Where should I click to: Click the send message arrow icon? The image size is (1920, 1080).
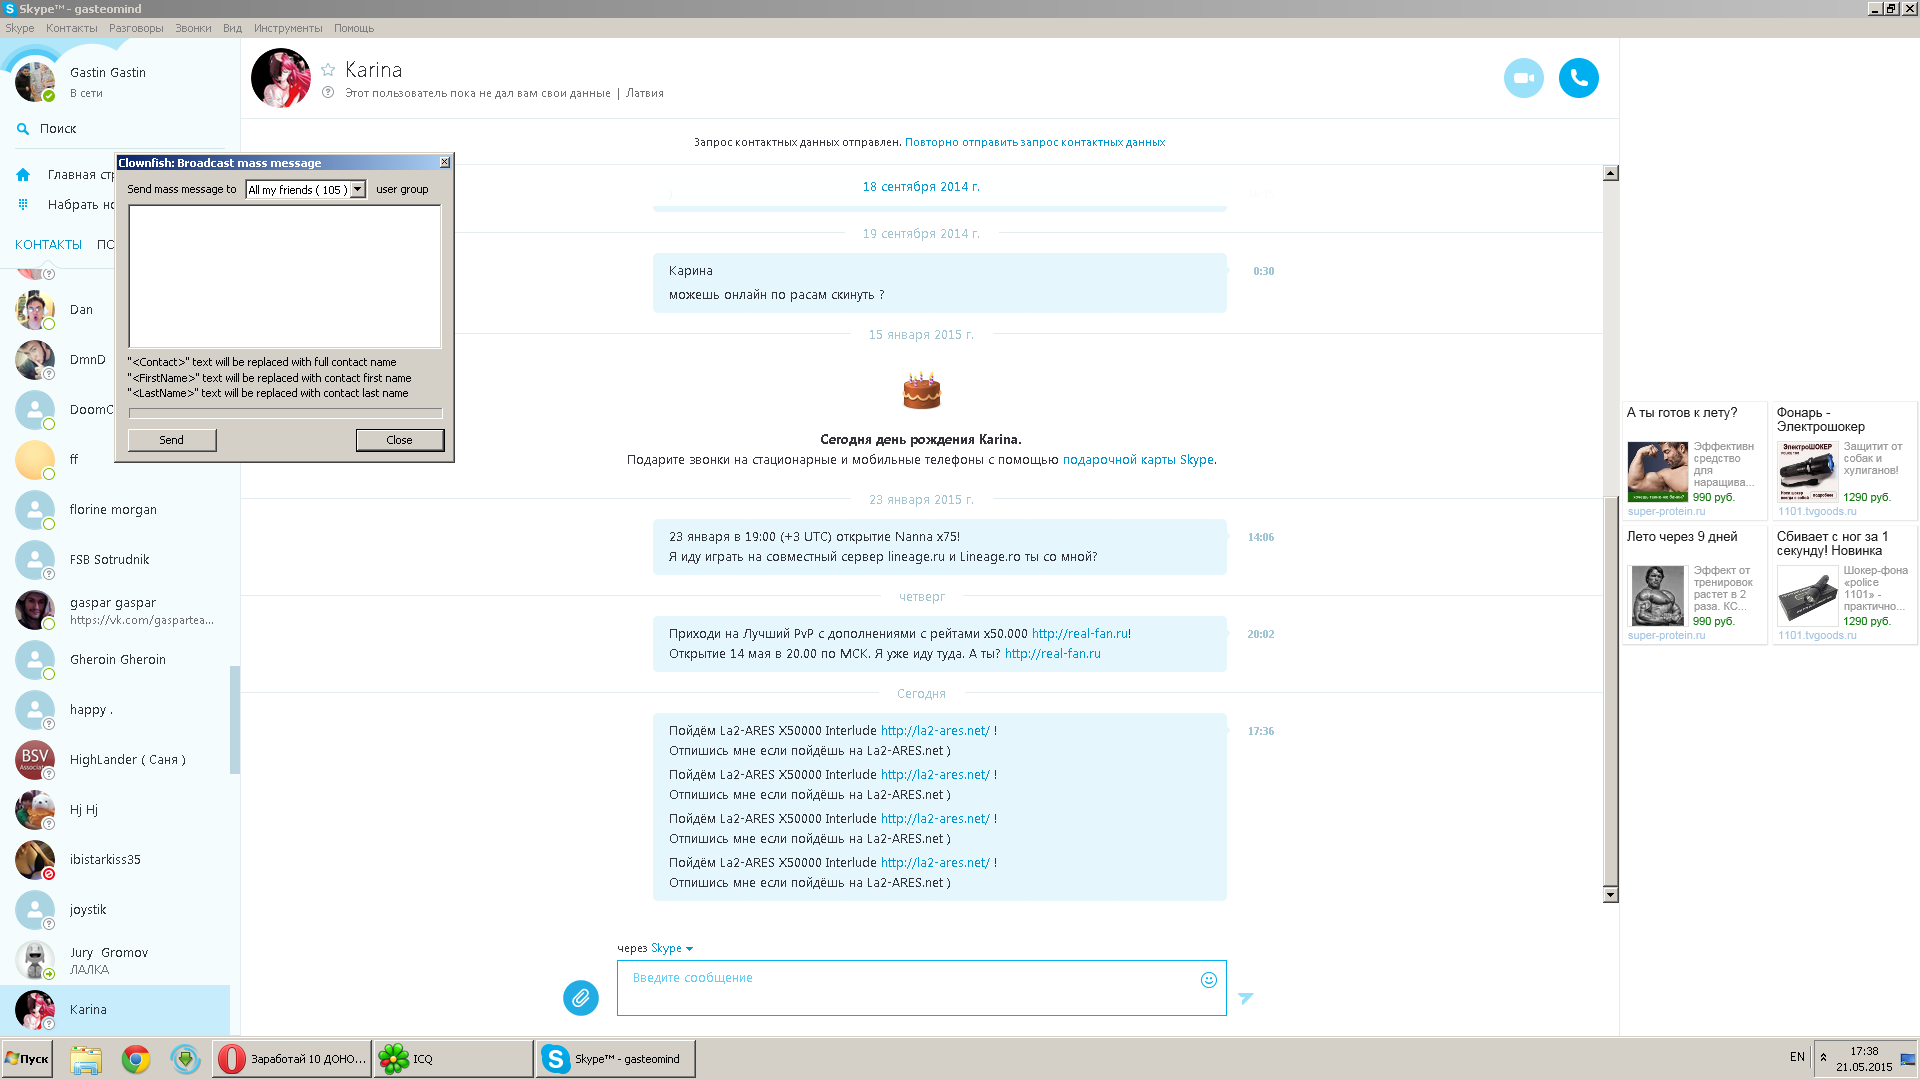tap(1245, 998)
